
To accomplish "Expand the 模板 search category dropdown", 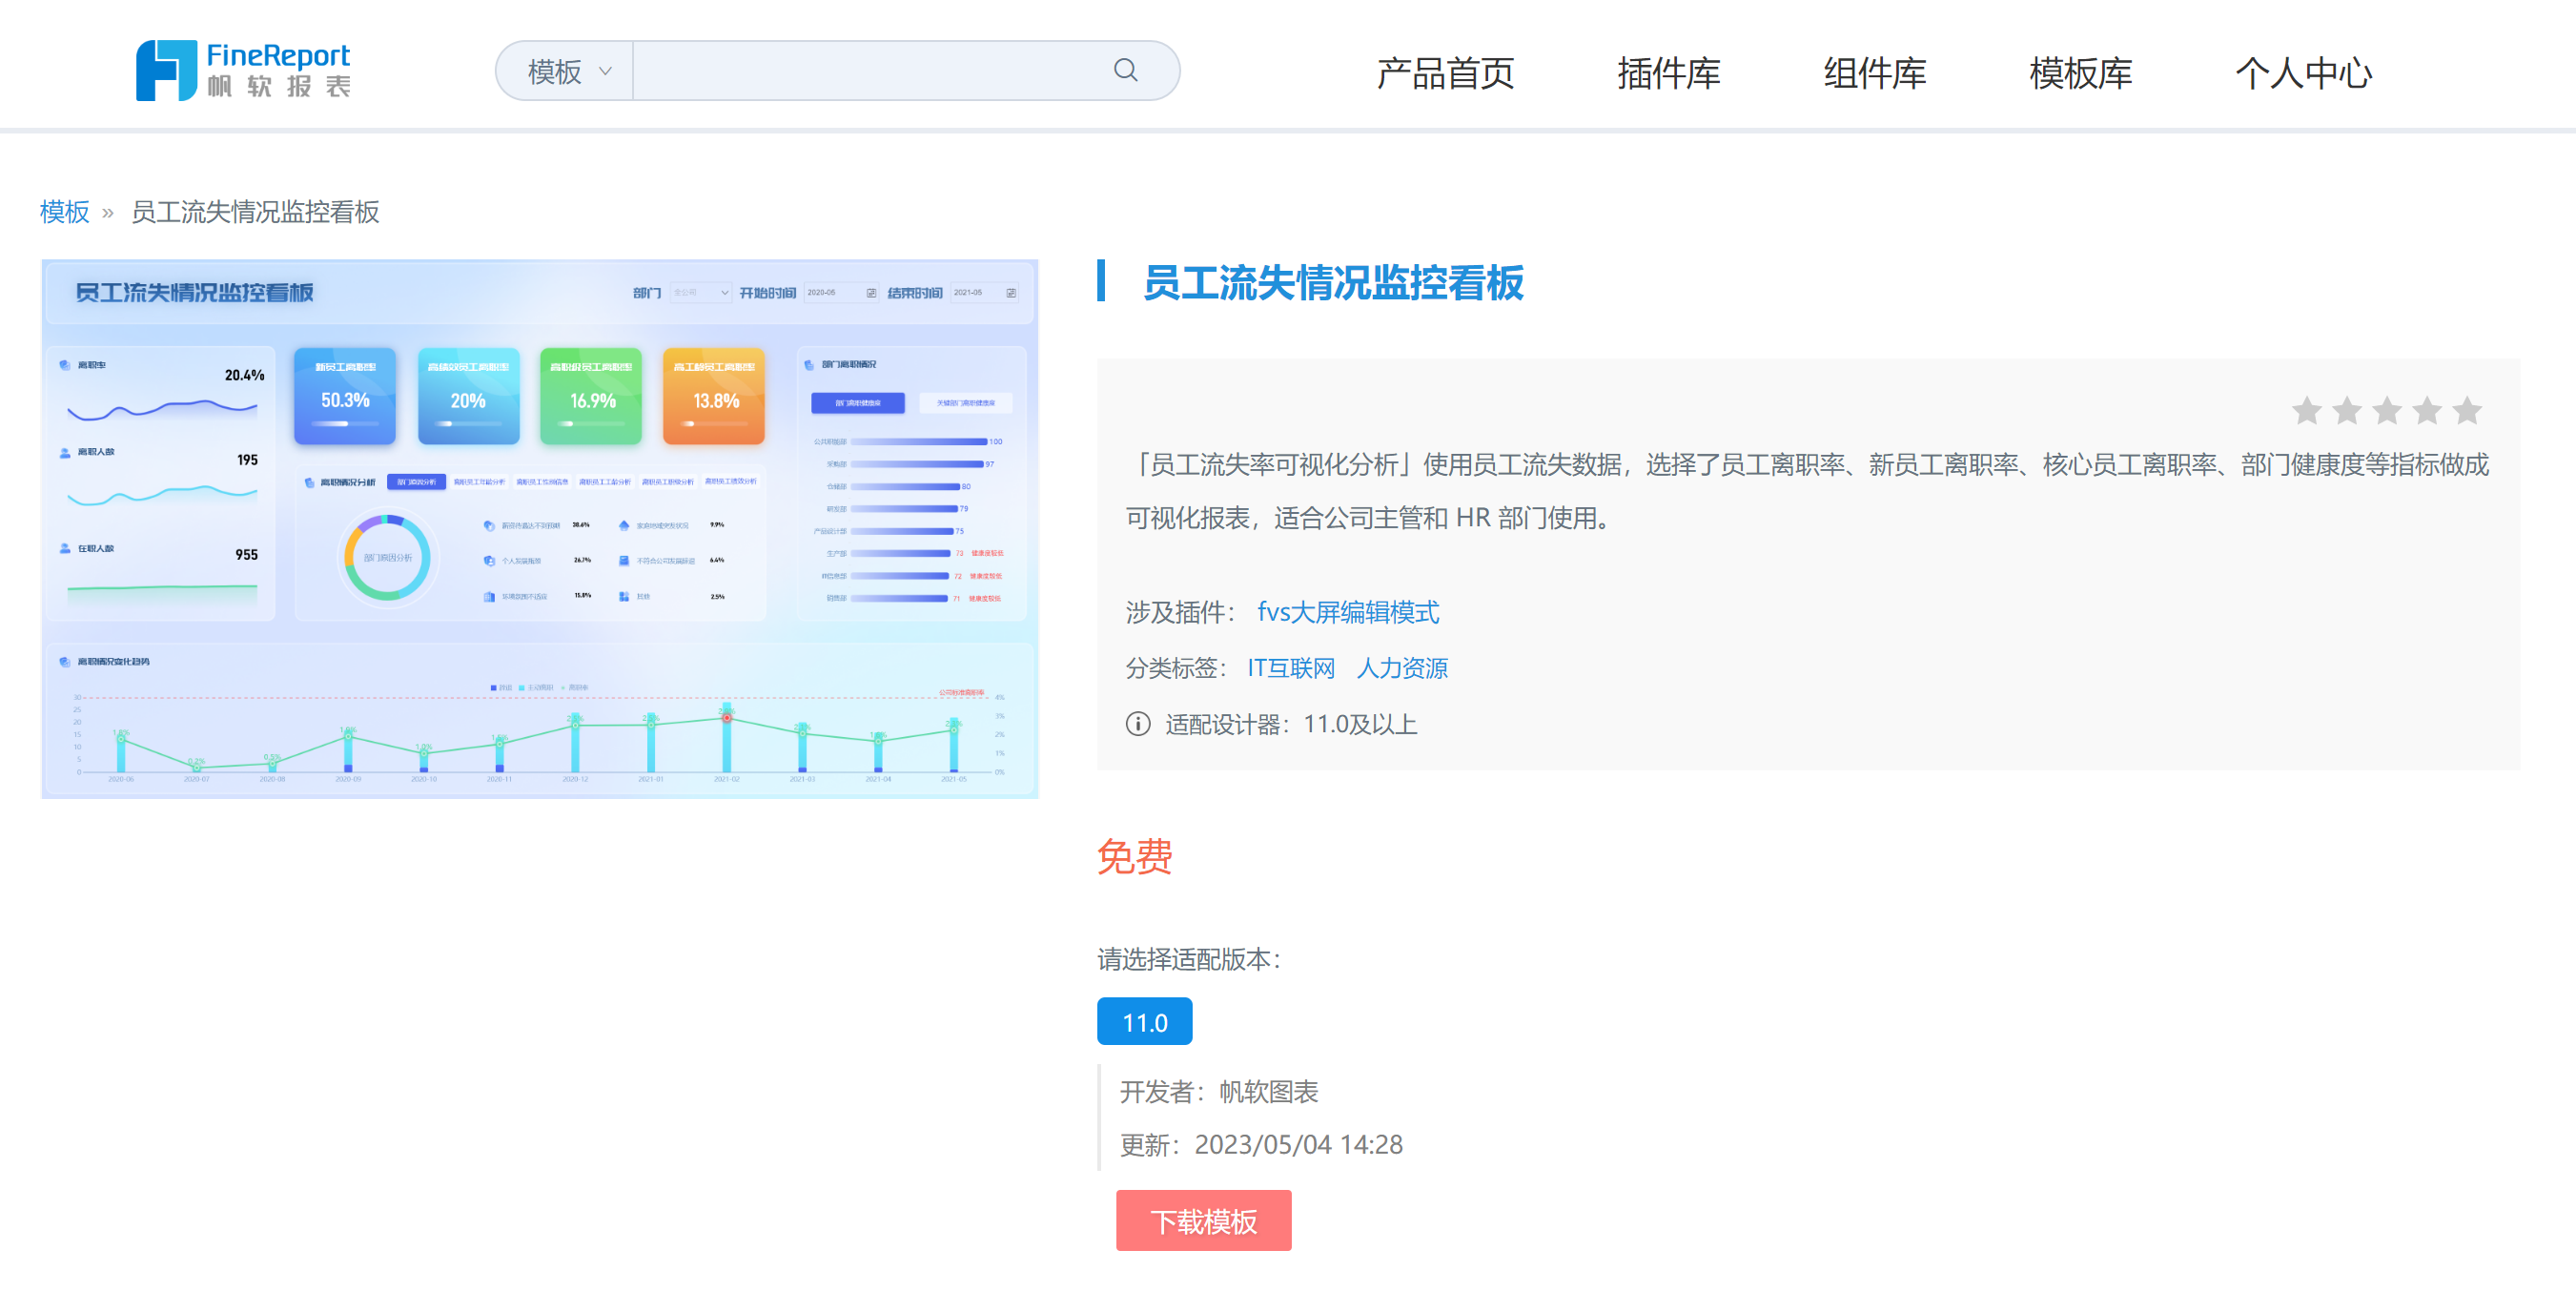I will coord(568,71).
